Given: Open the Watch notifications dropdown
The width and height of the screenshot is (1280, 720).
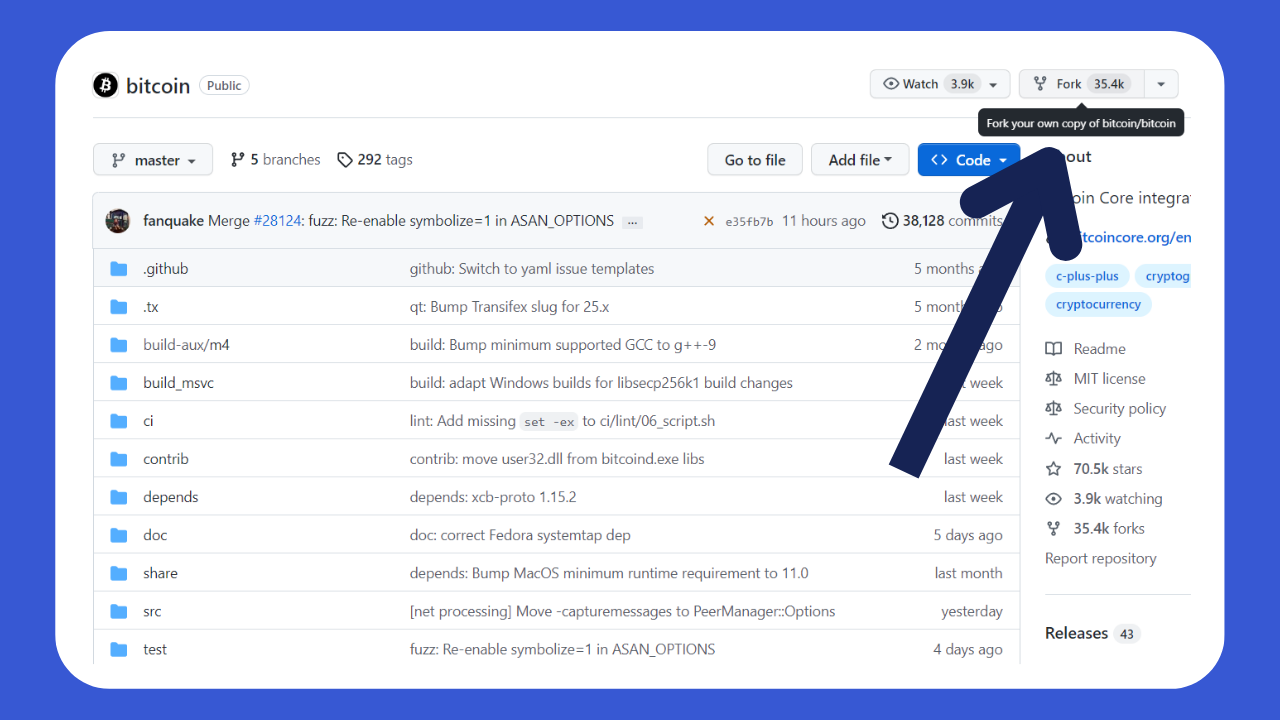Looking at the screenshot, I should (x=940, y=84).
